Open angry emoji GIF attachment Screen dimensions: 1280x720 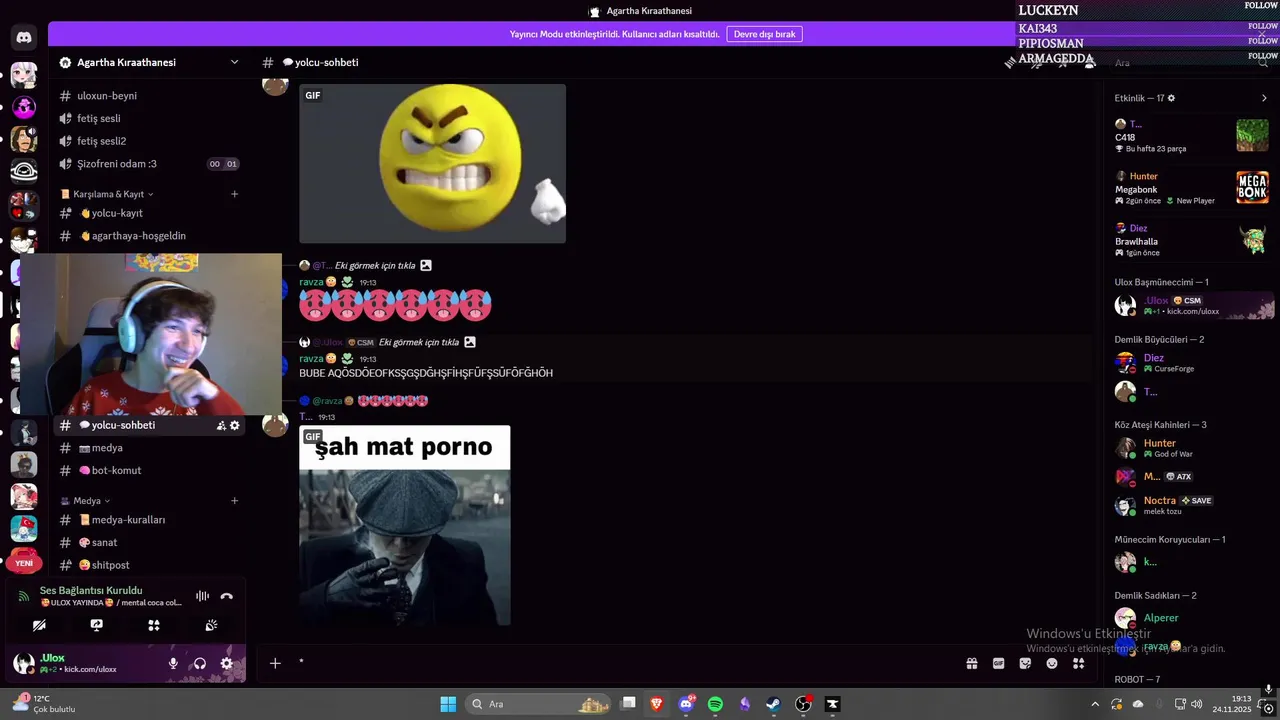432,163
